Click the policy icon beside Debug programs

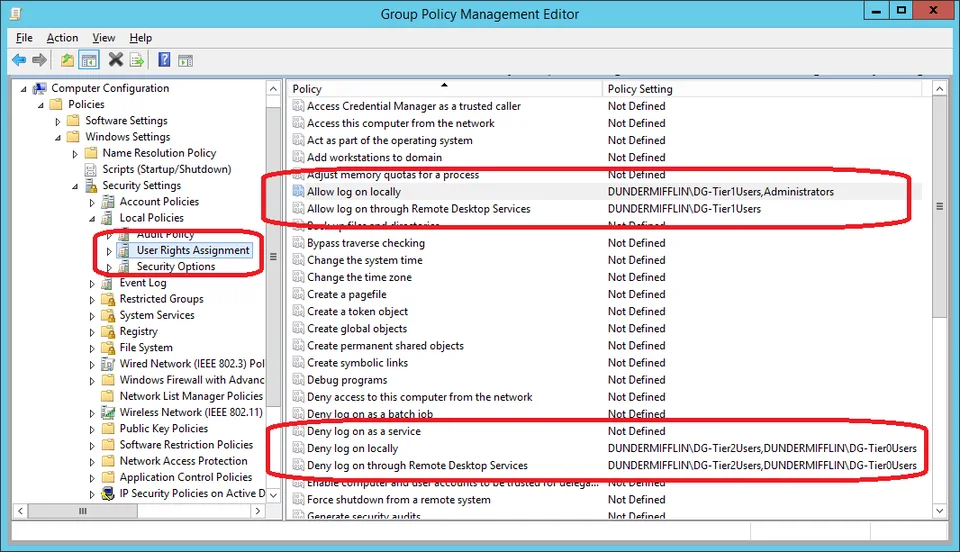point(298,380)
